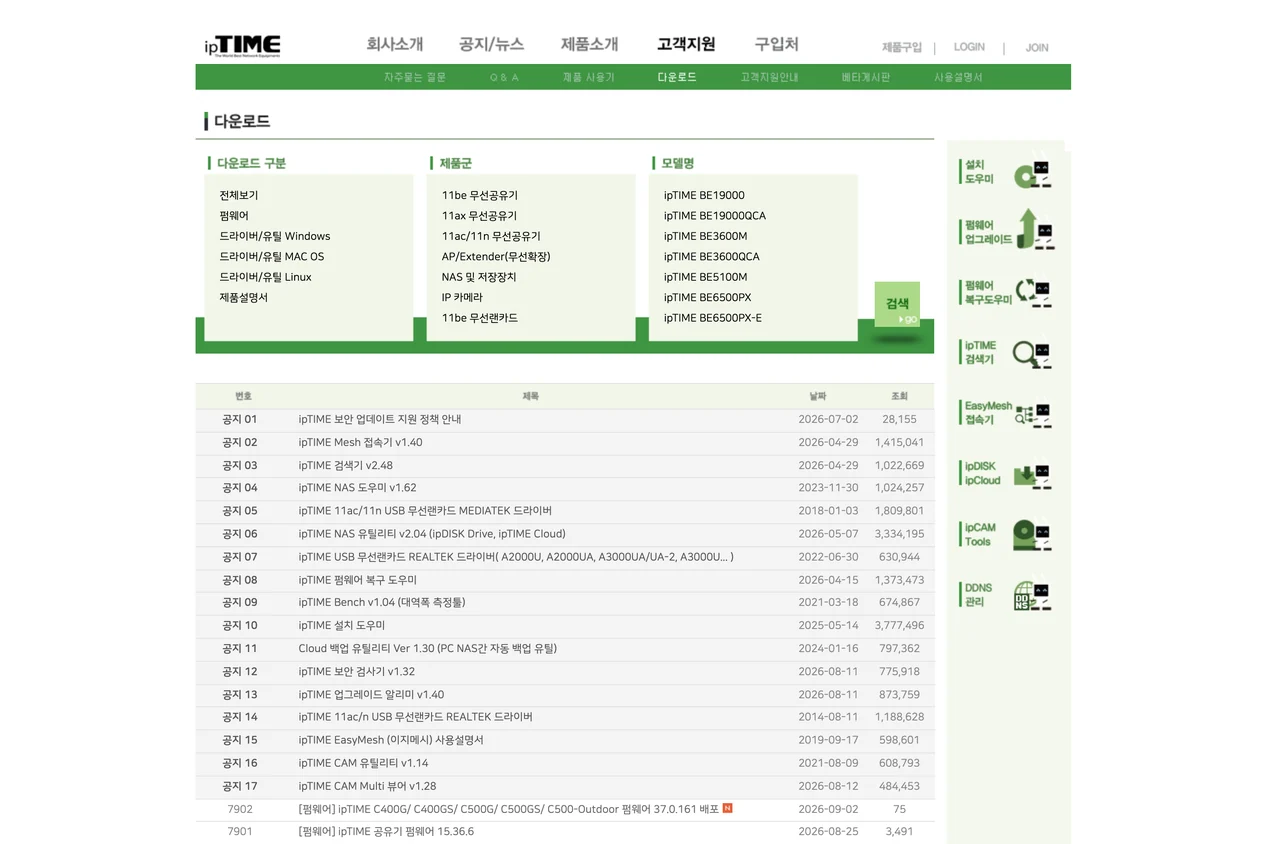Viewport: 1280px width, 844px height.
Task: Click the ipTIME logo
Action: [x=242, y=46]
